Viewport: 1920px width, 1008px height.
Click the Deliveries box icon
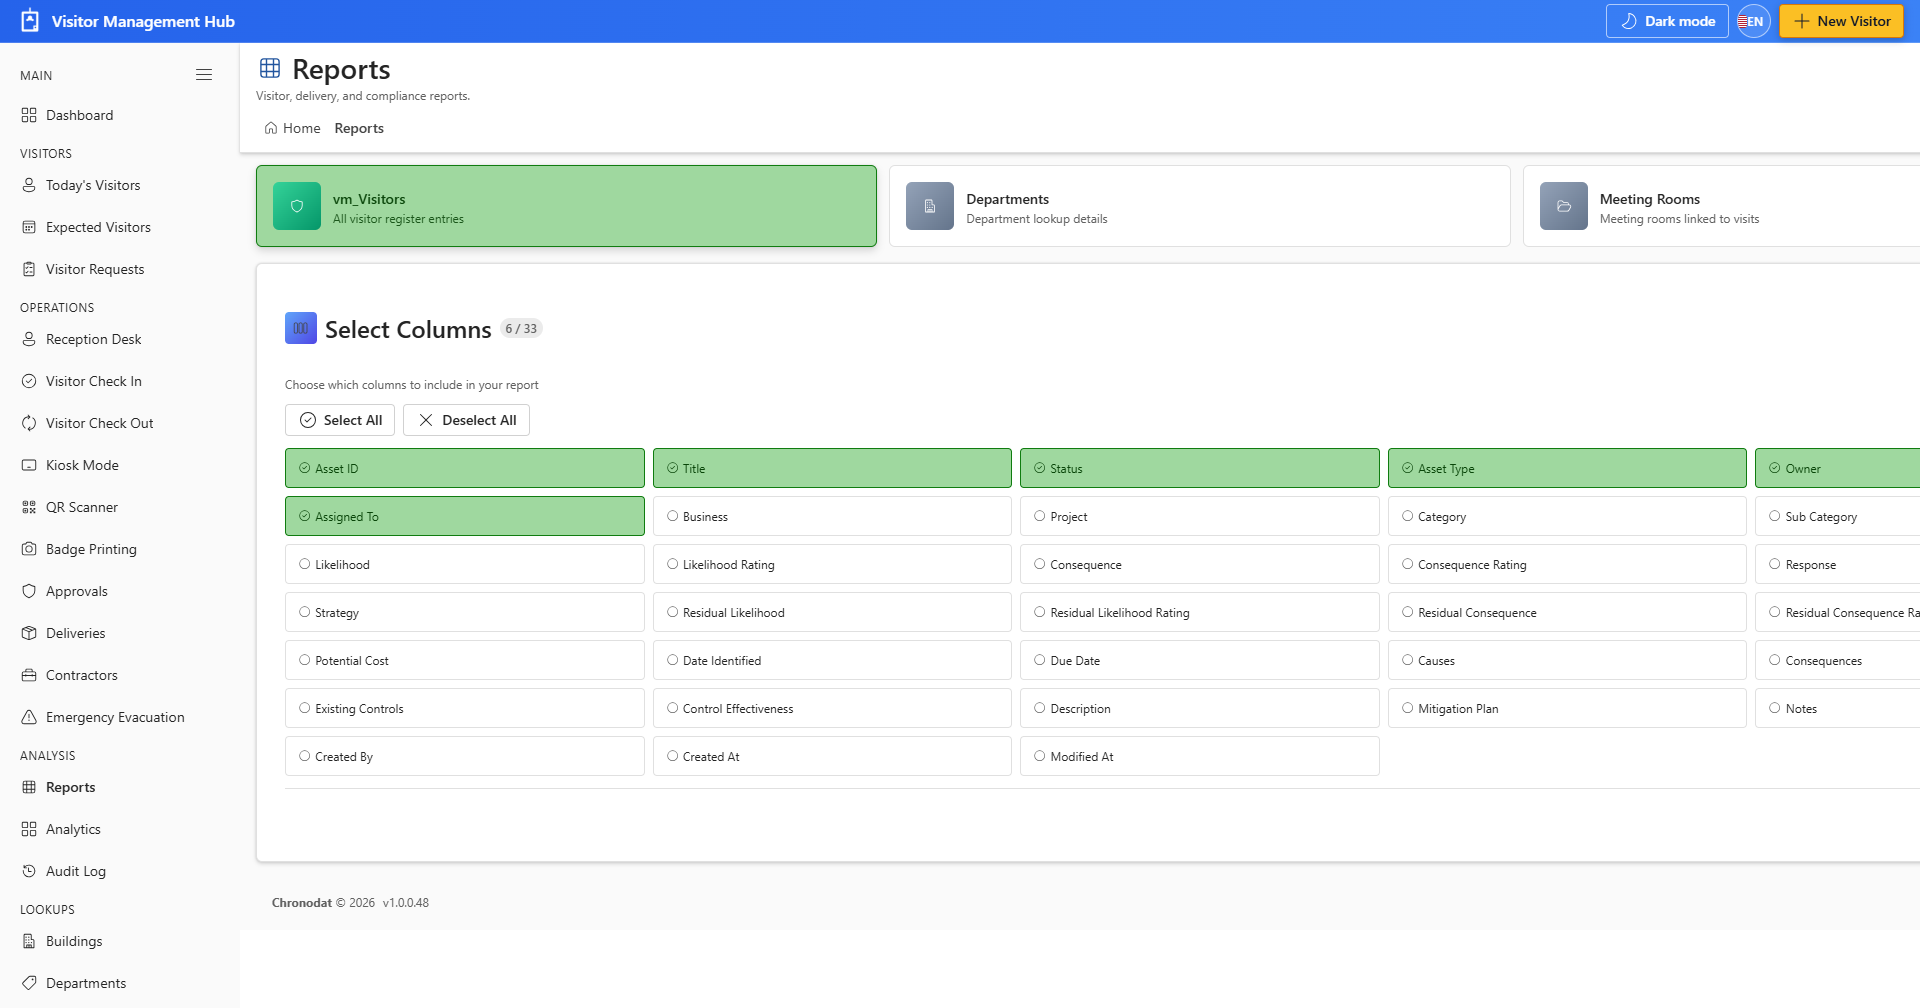pyautogui.click(x=29, y=633)
